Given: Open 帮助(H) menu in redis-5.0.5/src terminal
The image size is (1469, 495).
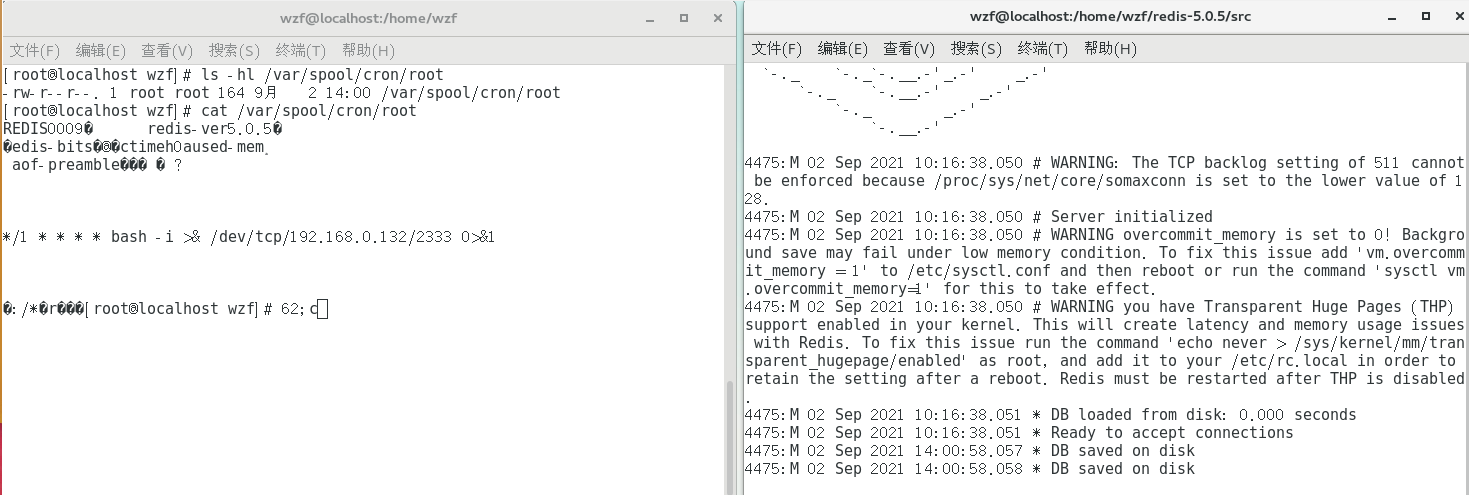Looking at the screenshot, I should [x=1110, y=48].
